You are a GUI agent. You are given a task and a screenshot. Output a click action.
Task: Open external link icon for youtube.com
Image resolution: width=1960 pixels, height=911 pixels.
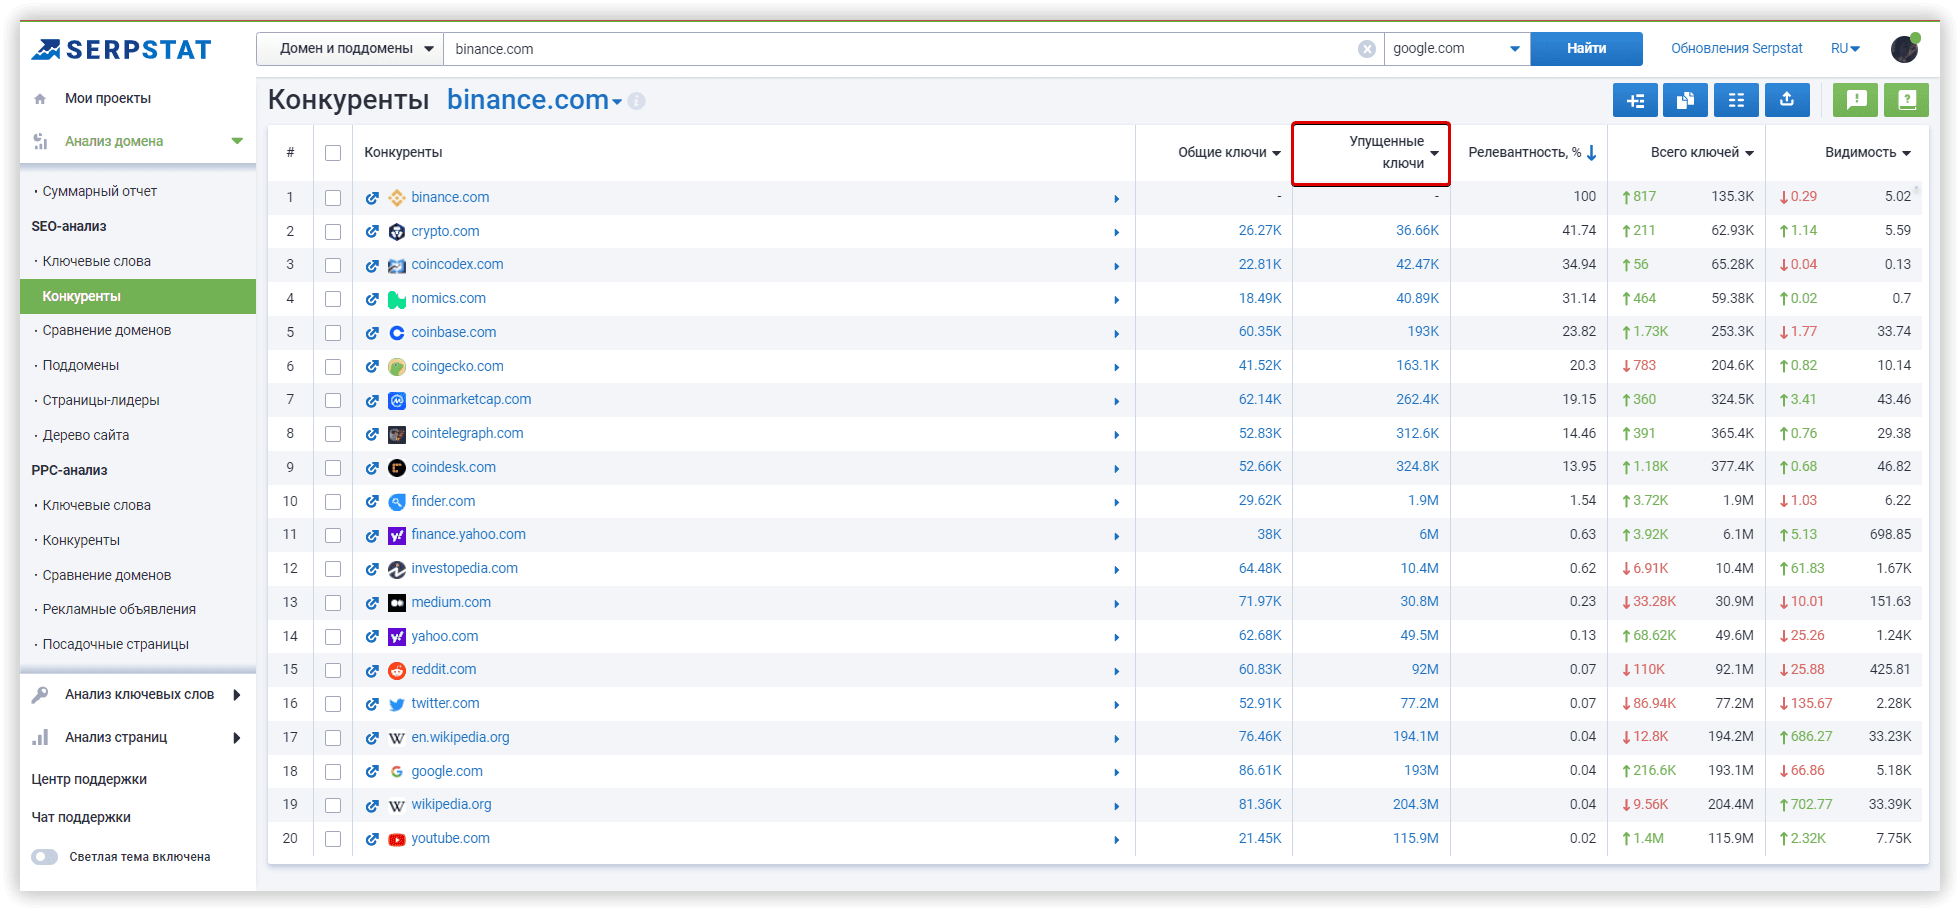pos(372,839)
